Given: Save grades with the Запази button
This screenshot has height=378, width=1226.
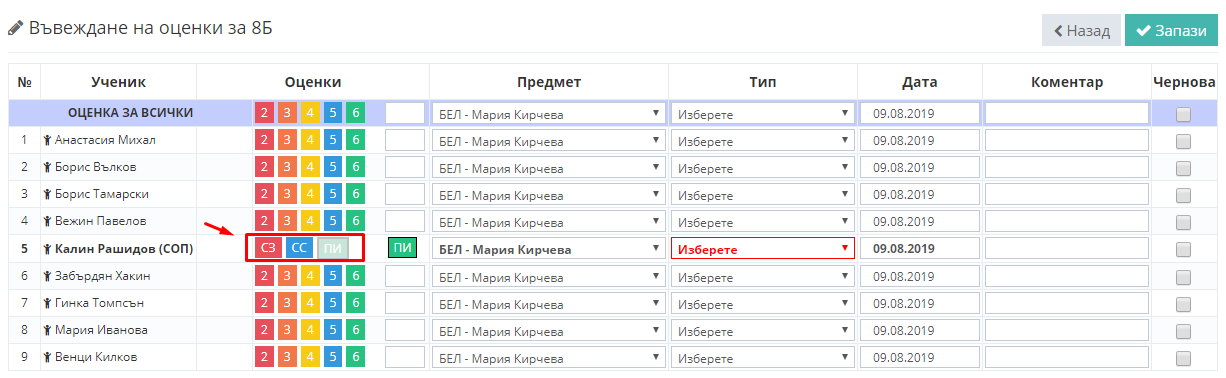Looking at the screenshot, I should pyautogui.click(x=1170, y=30).
